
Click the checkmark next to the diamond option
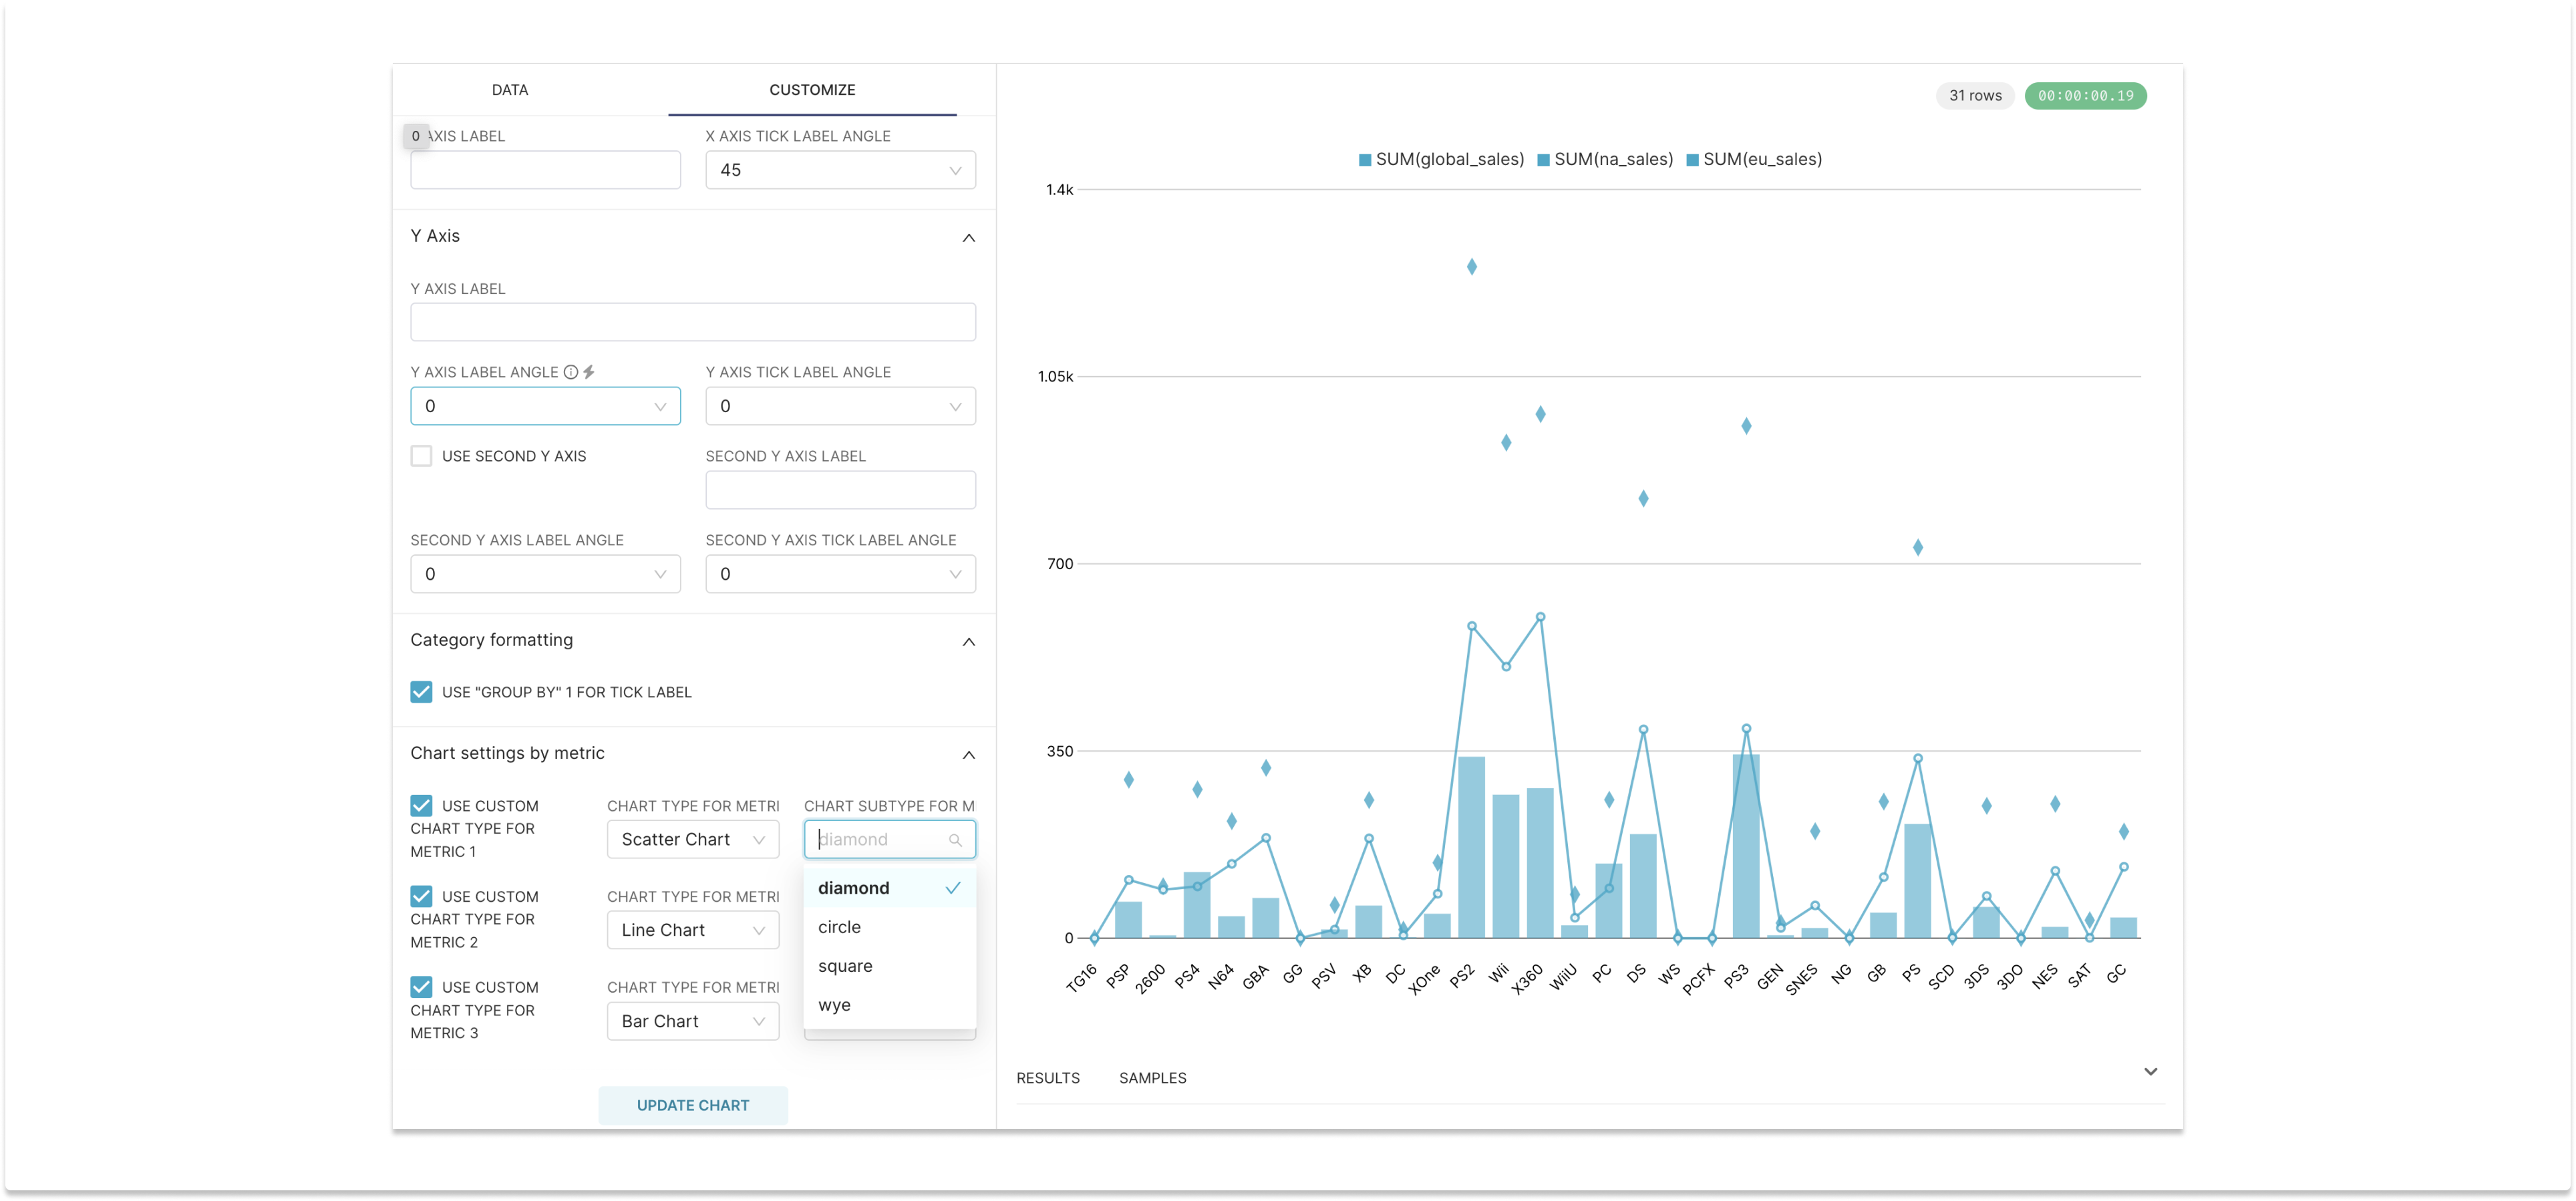click(952, 888)
